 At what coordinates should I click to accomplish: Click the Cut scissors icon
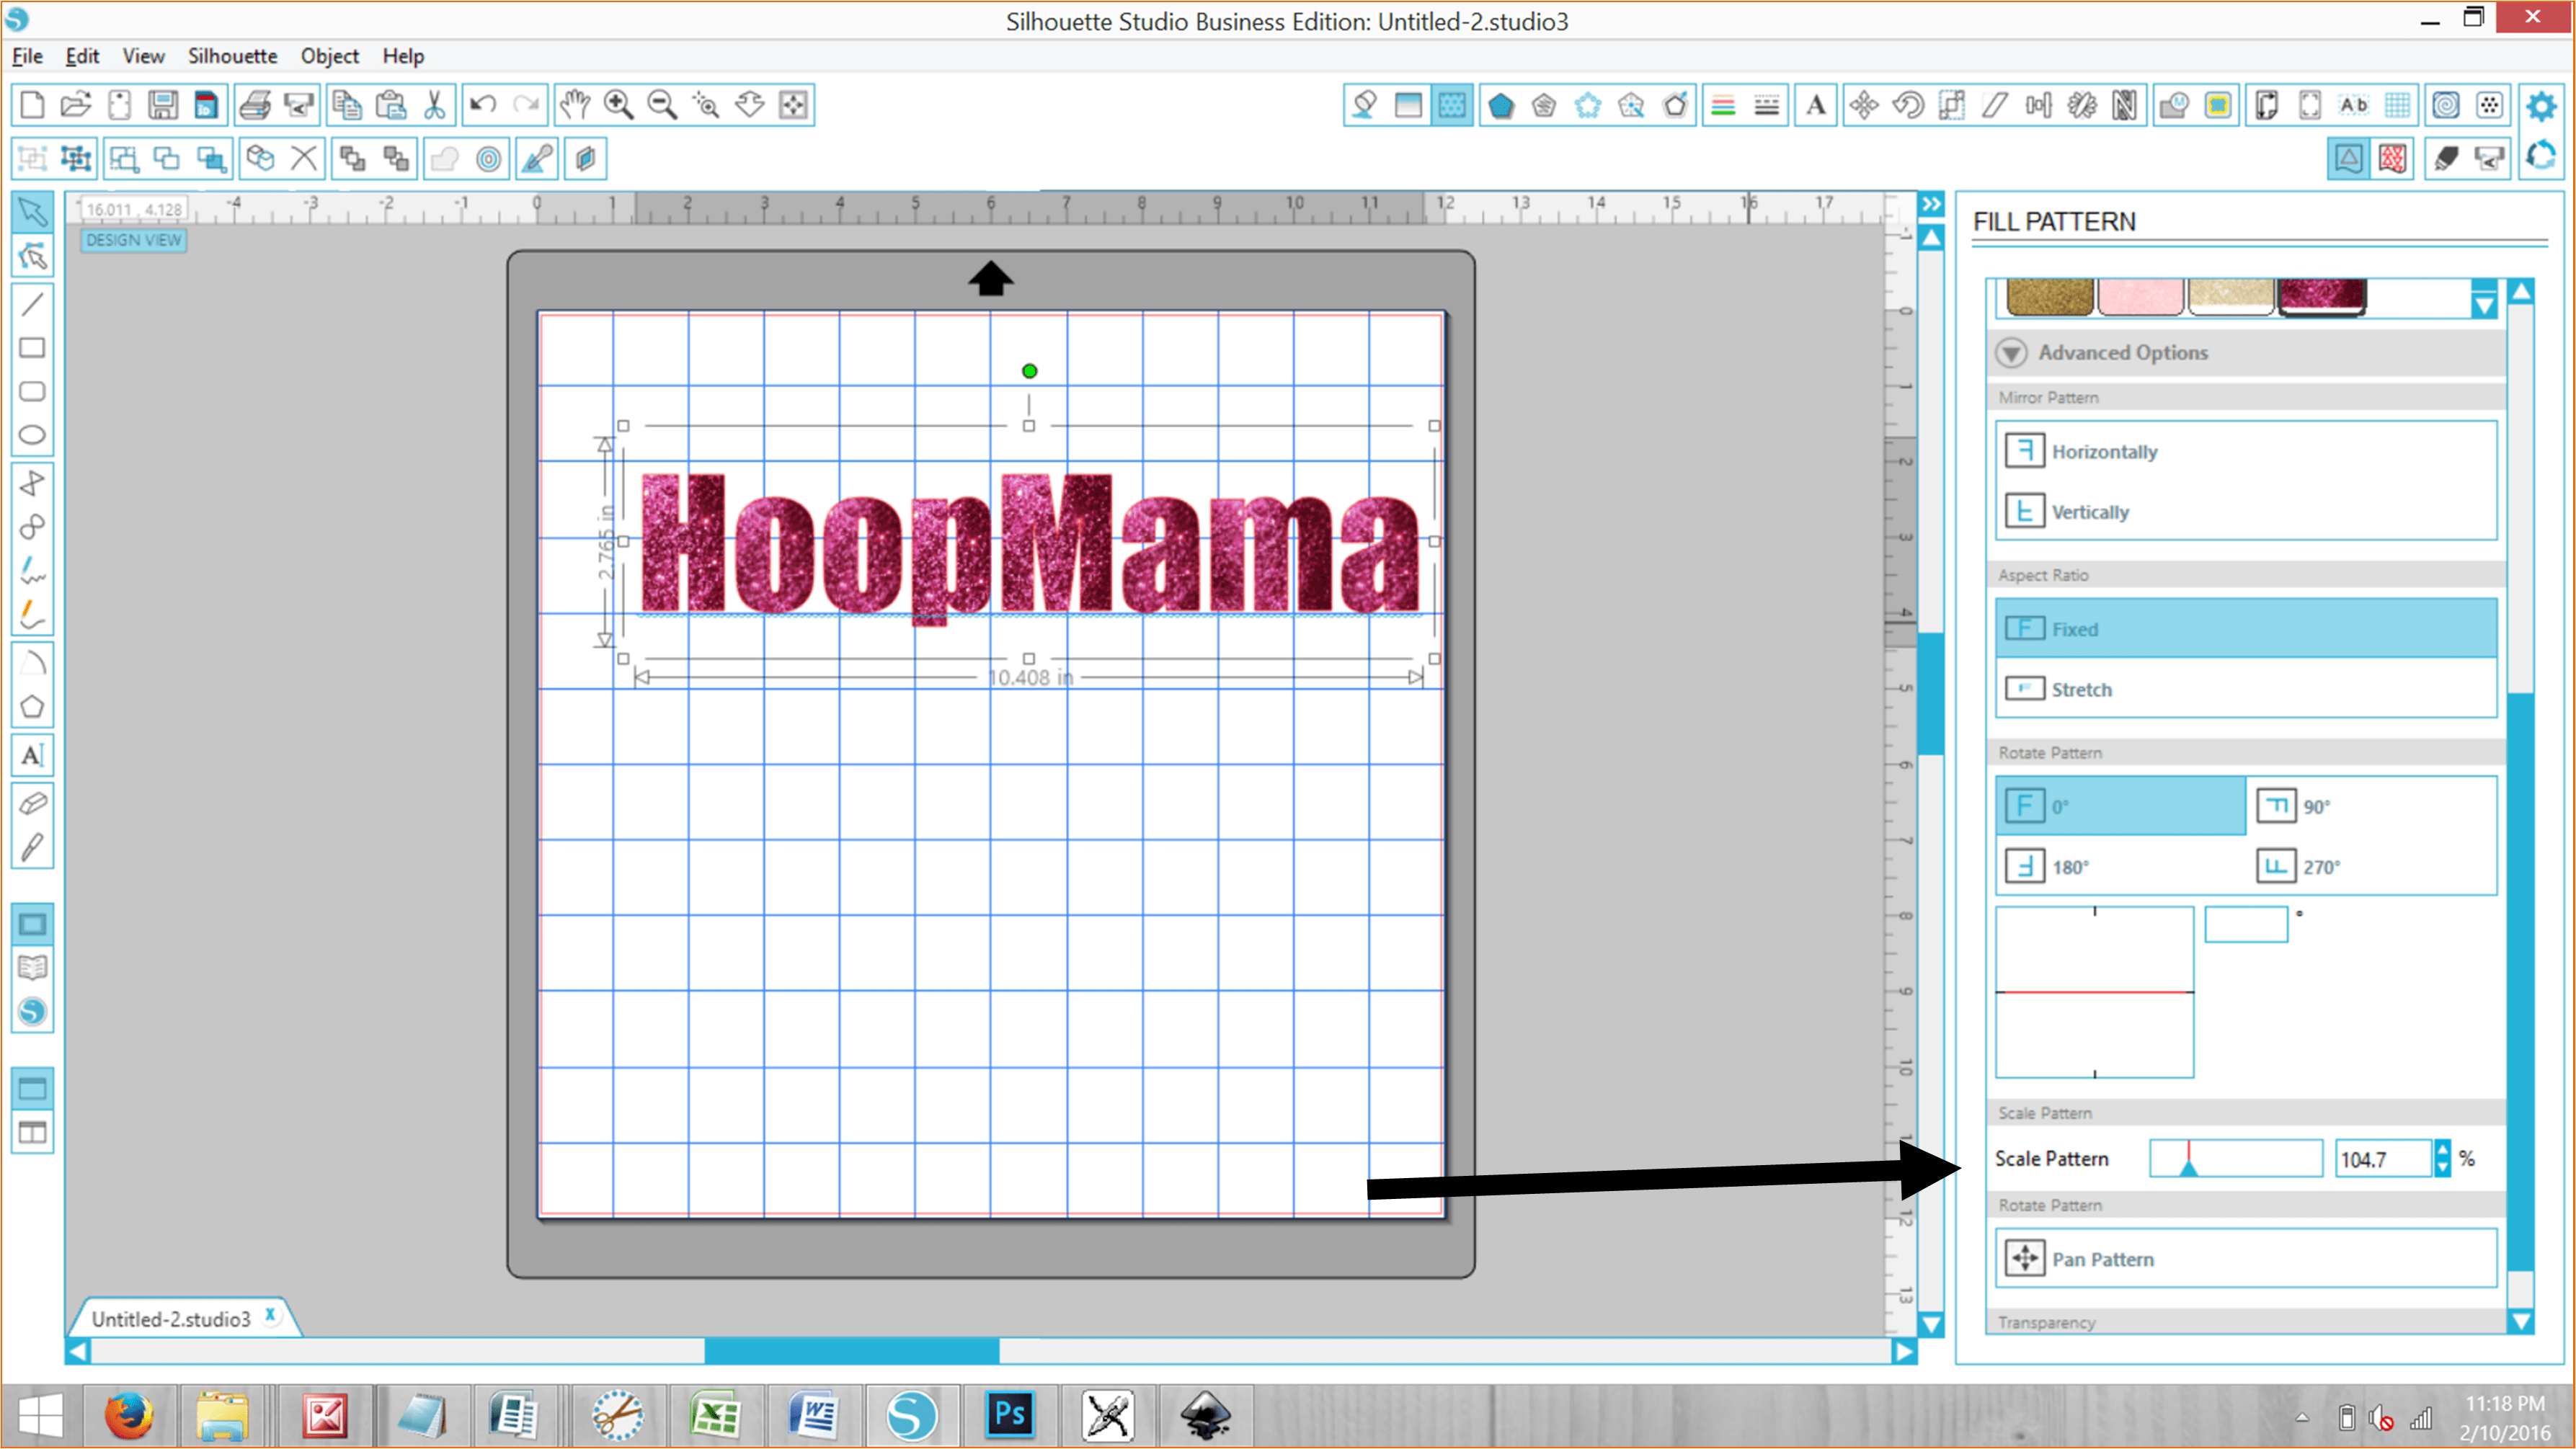(434, 104)
